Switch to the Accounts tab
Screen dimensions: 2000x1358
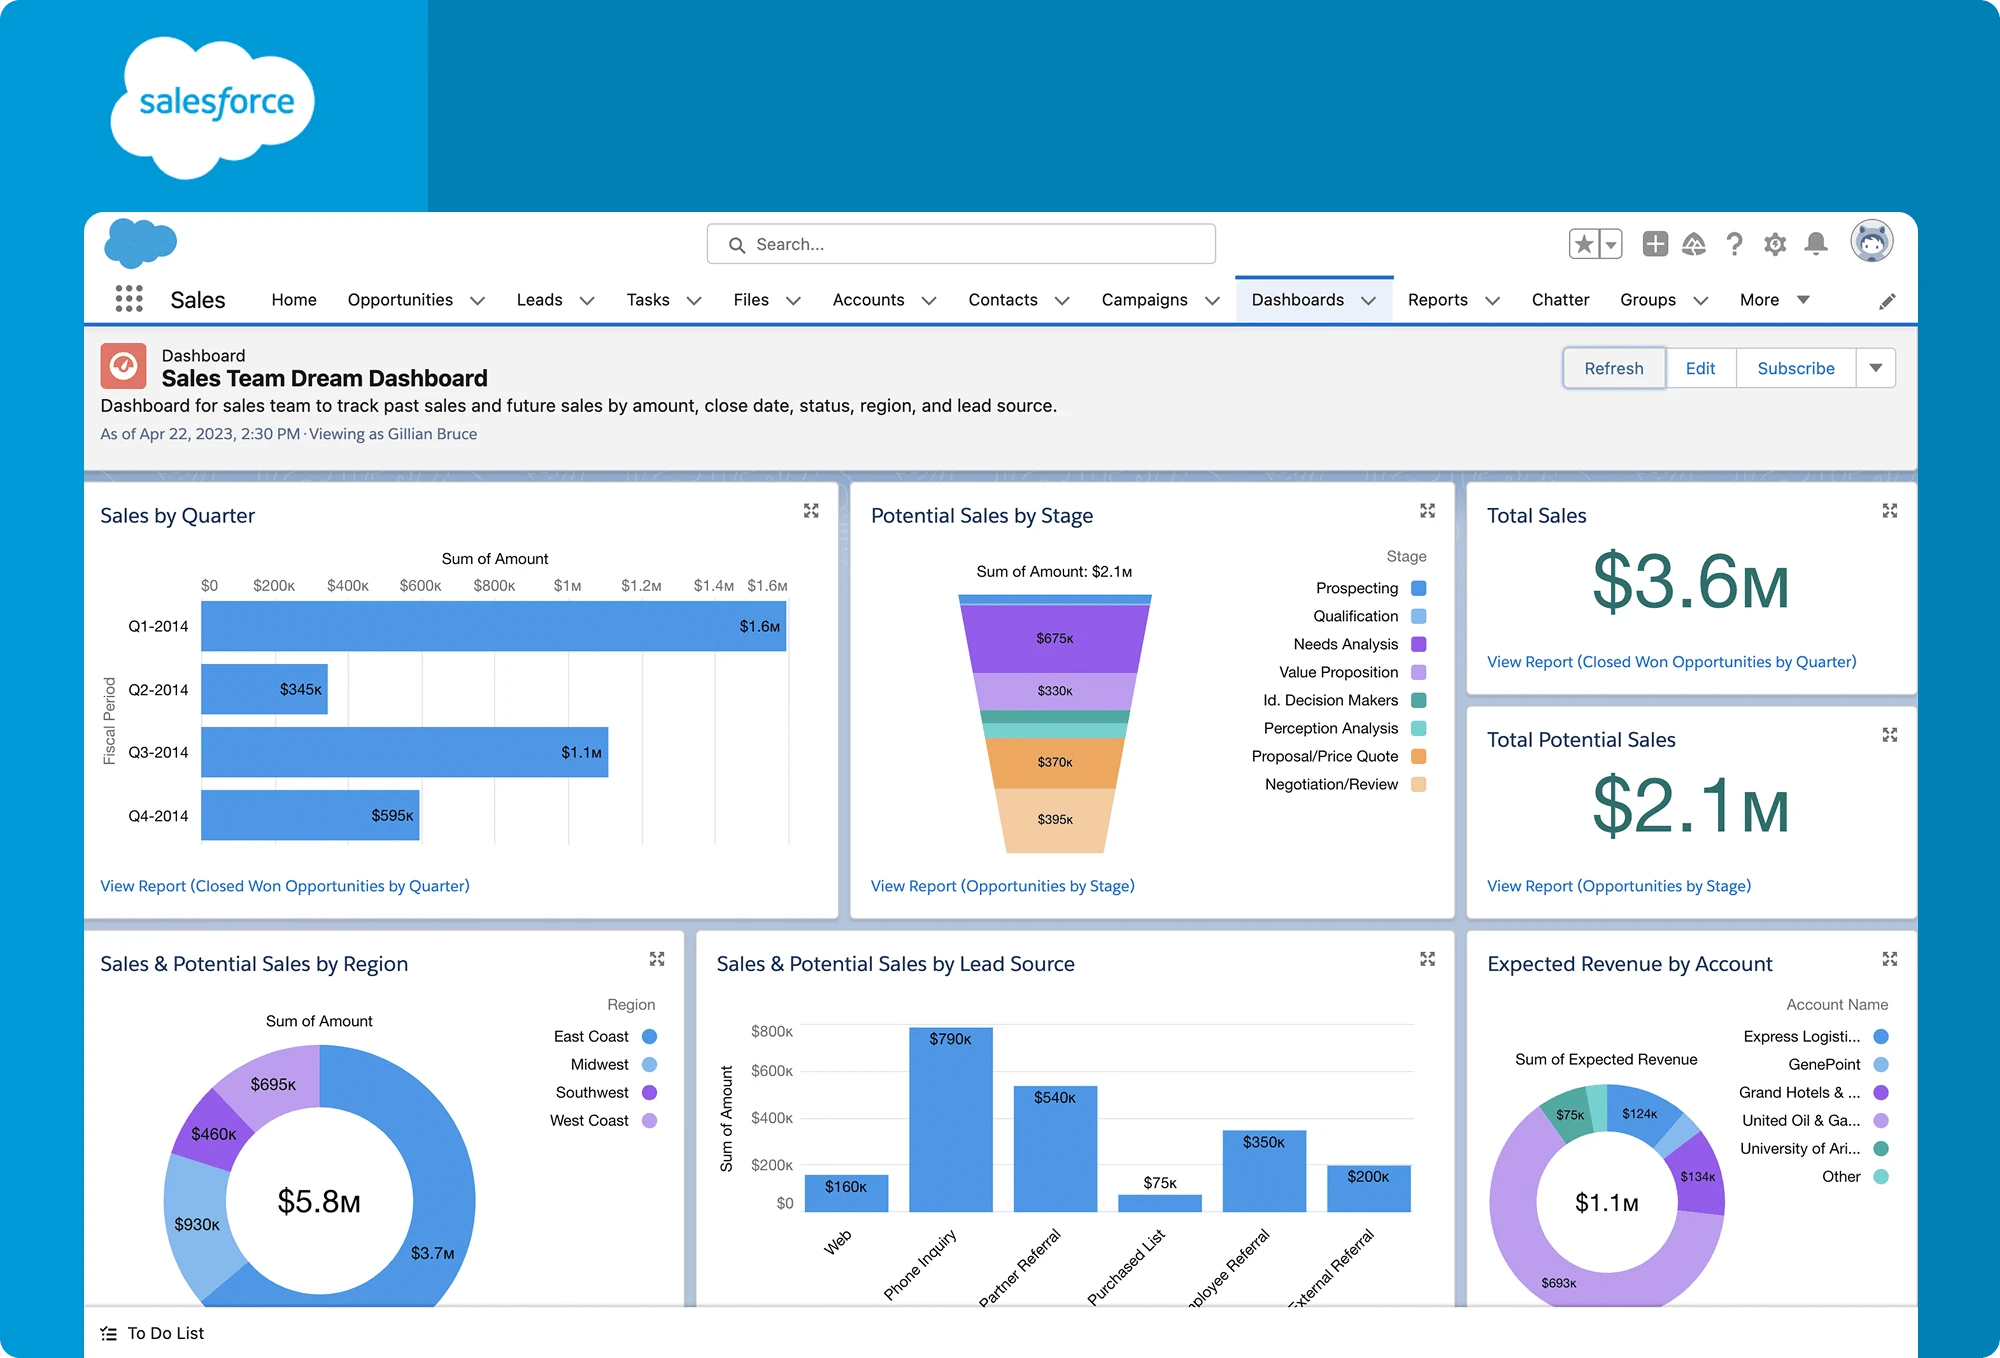click(868, 300)
